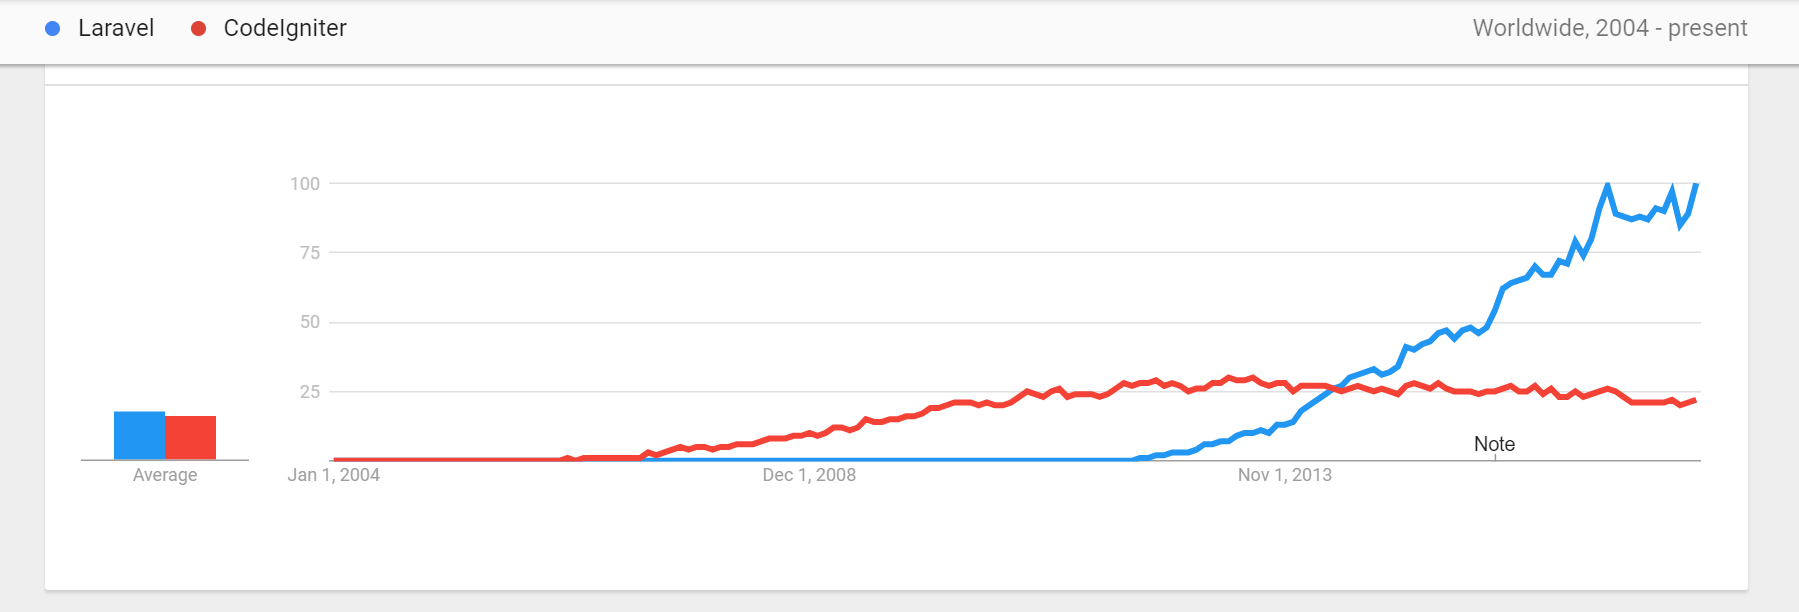Click the Average label under bars

[165, 475]
